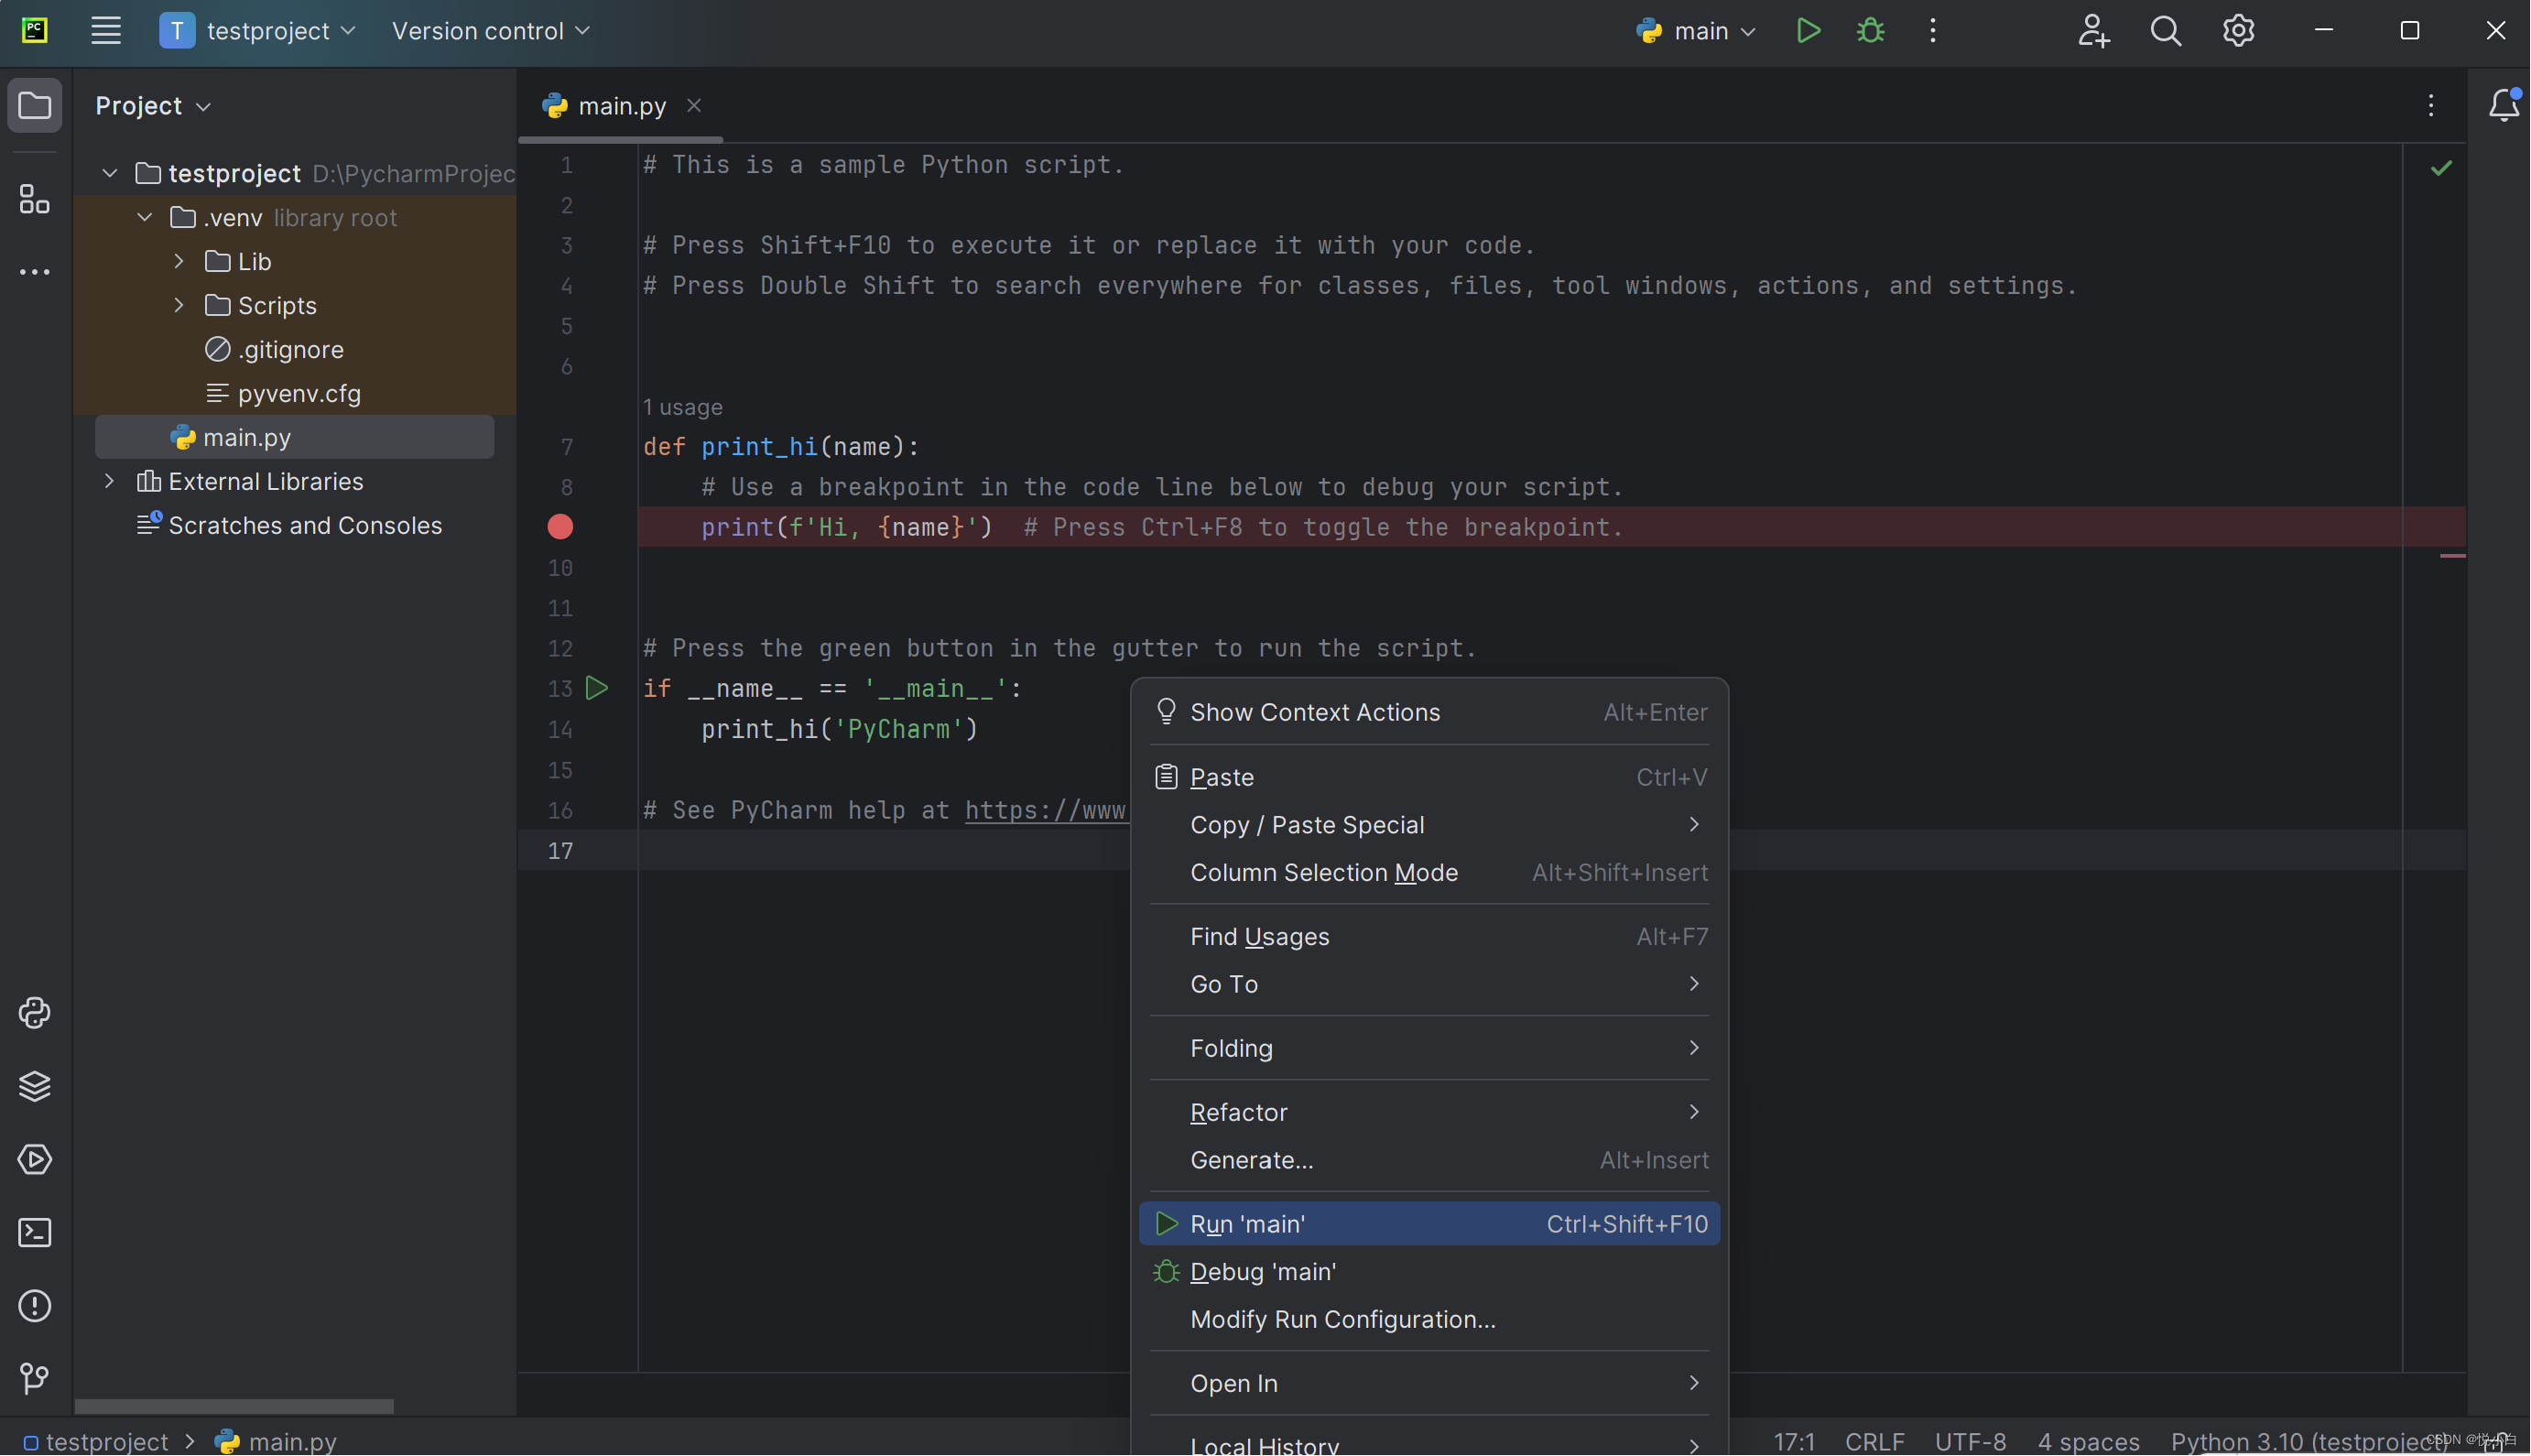Click the CRLF line separator indicator
The image size is (2531, 1456).
pyautogui.click(x=1874, y=1441)
